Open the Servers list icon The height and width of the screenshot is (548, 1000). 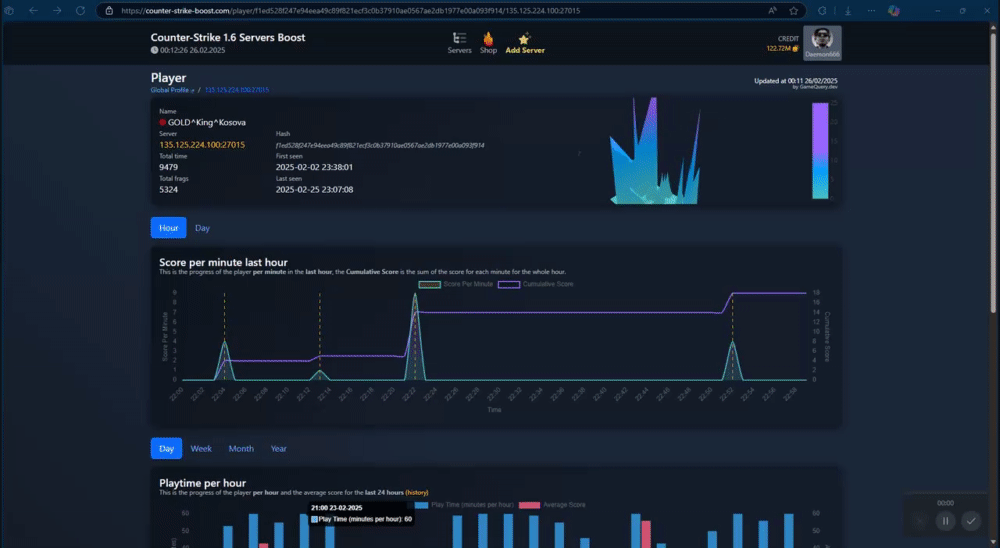coord(459,38)
